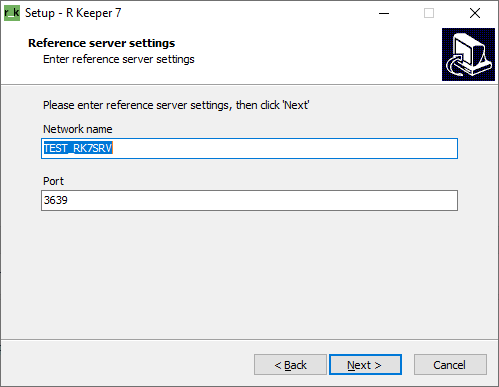This screenshot has width=499, height=387.
Task: Cancel the R Keeper 7 installation
Action: click(450, 365)
